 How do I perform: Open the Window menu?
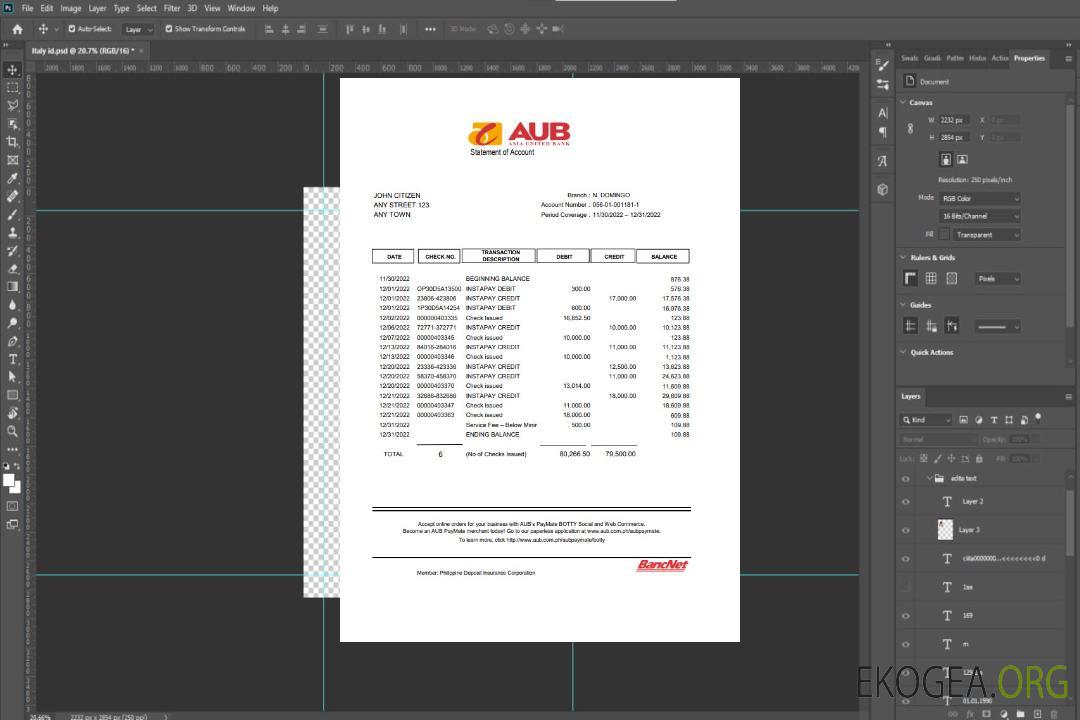[241, 8]
